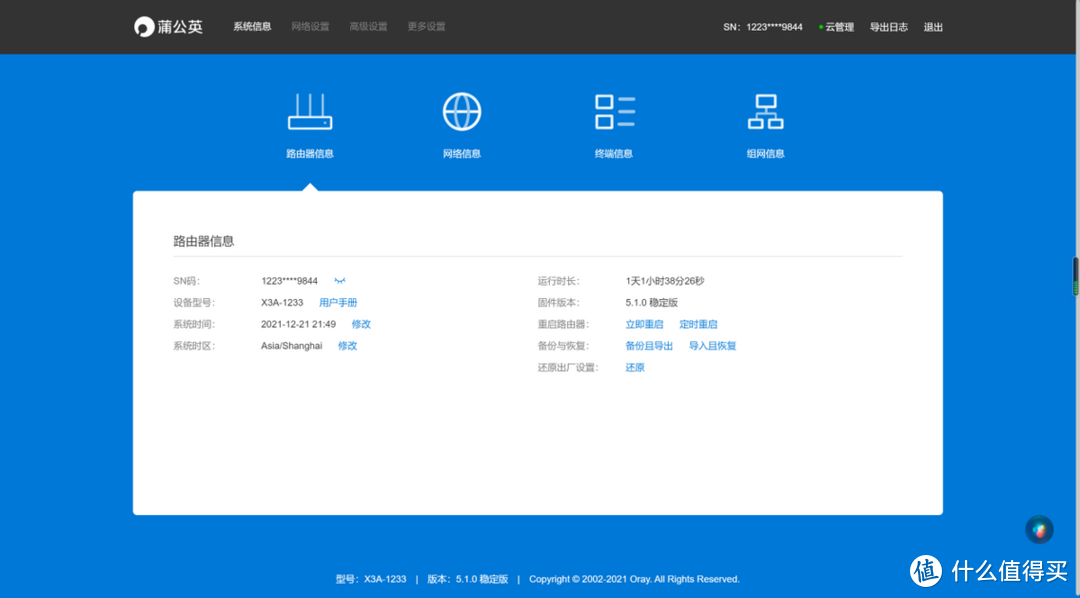Click 立即重启 to reboot router
The width and height of the screenshot is (1080, 598).
tap(644, 325)
